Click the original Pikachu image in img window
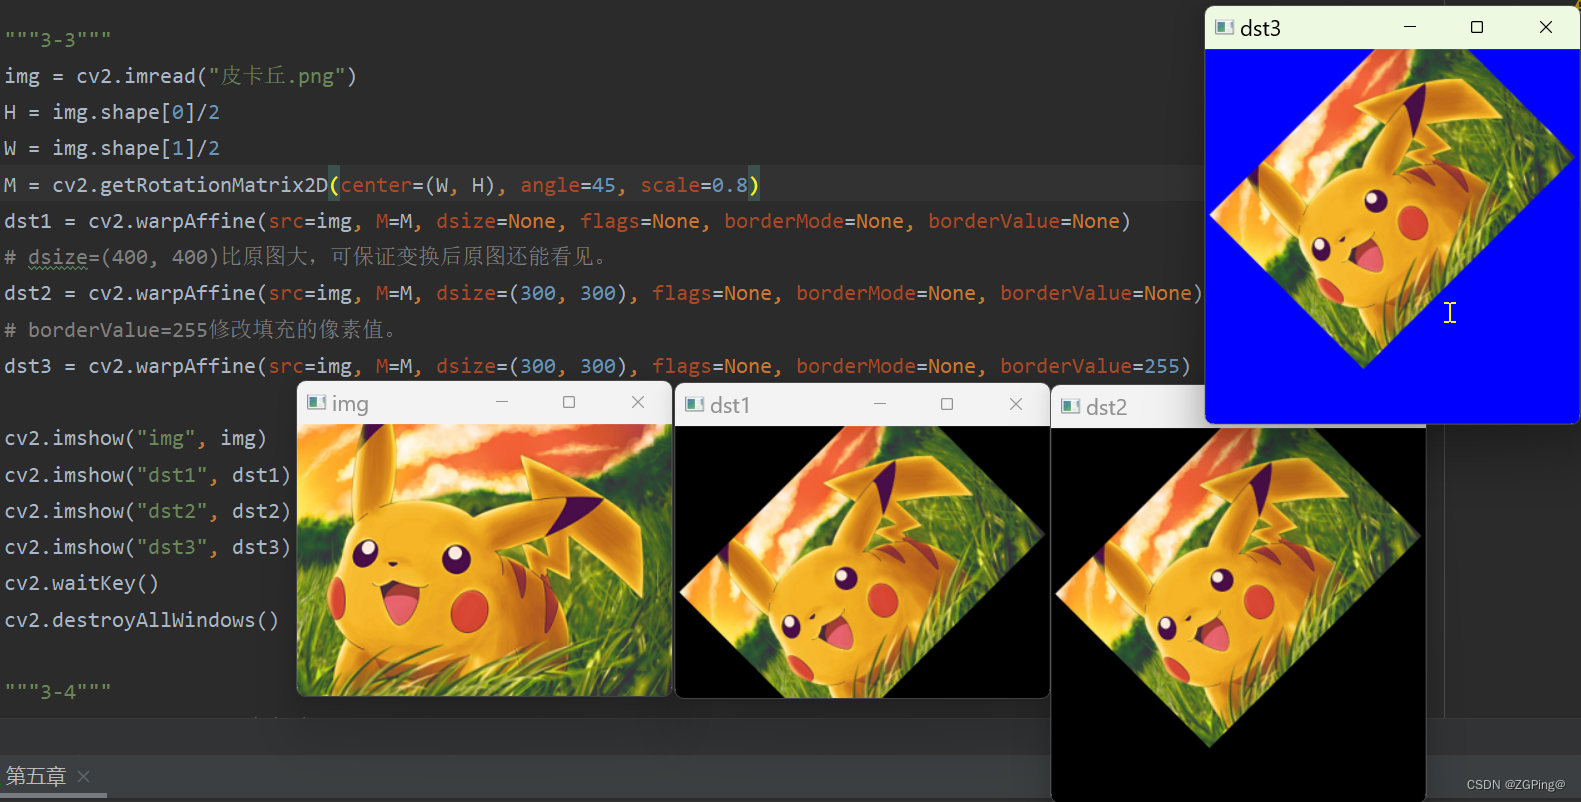Image resolution: width=1581 pixels, height=802 pixels. pos(484,560)
